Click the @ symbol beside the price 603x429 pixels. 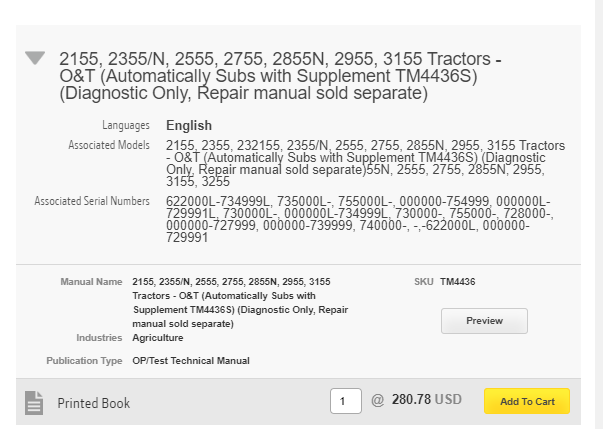[378, 400]
